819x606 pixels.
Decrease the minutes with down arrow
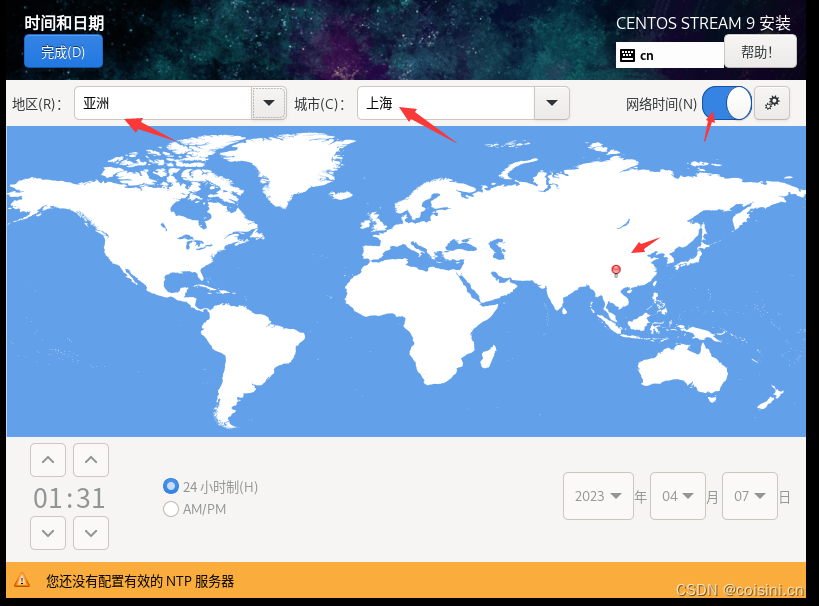91,533
